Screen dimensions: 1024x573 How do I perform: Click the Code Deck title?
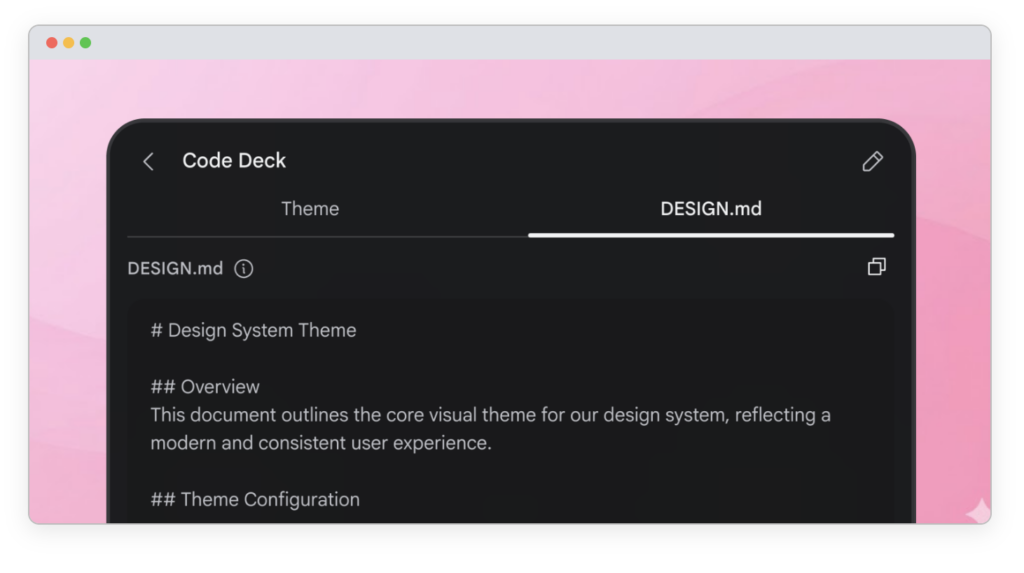(234, 161)
